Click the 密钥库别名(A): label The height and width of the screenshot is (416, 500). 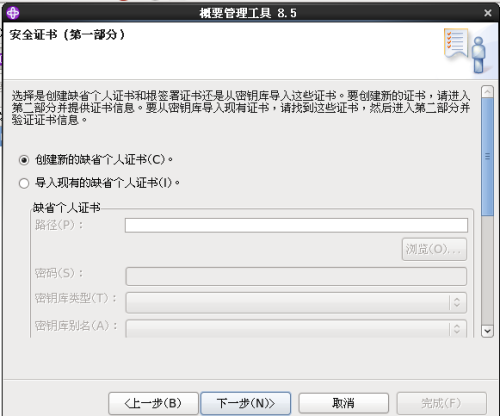pos(76,325)
